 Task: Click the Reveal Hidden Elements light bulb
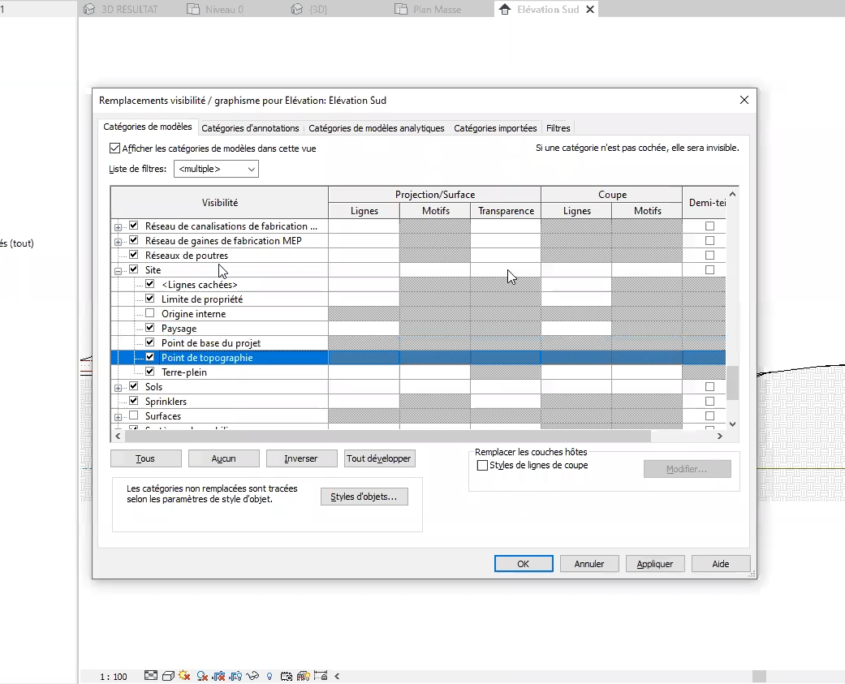point(269,676)
